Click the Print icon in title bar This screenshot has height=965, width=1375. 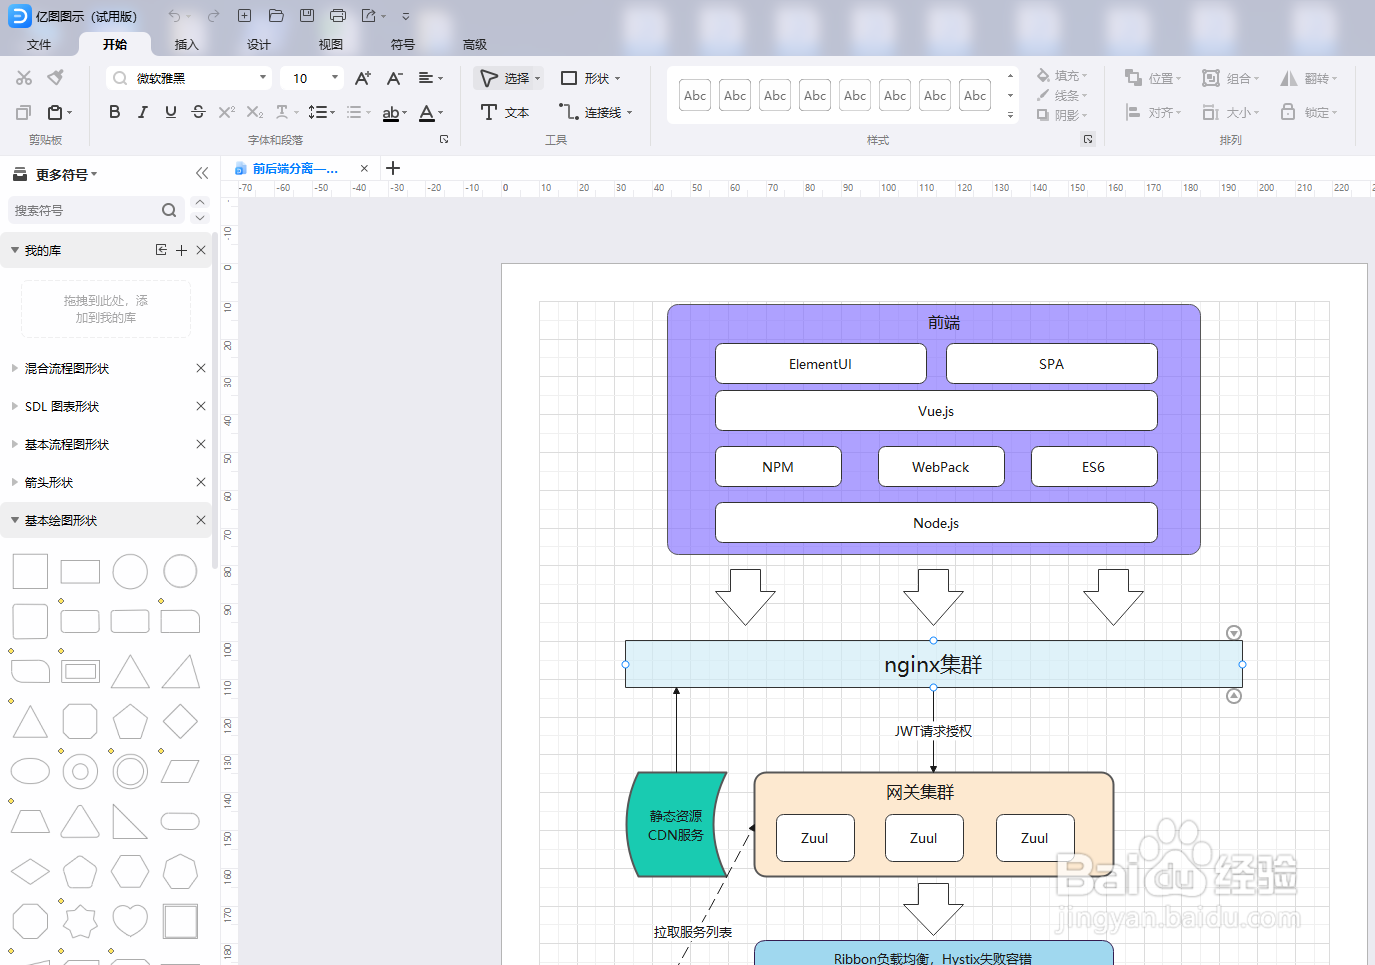pyautogui.click(x=338, y=16)
